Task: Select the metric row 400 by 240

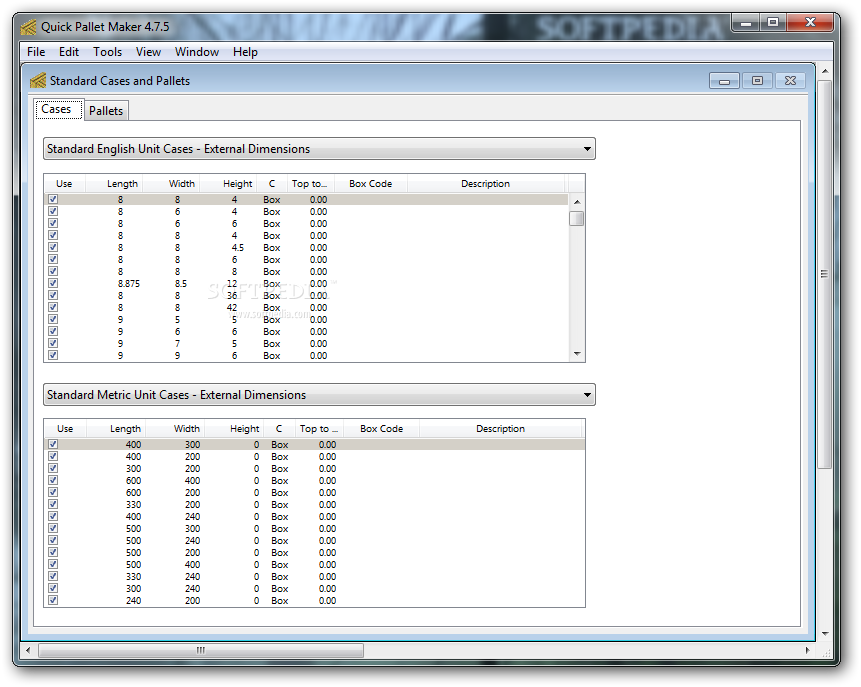Action: [315, 516]
